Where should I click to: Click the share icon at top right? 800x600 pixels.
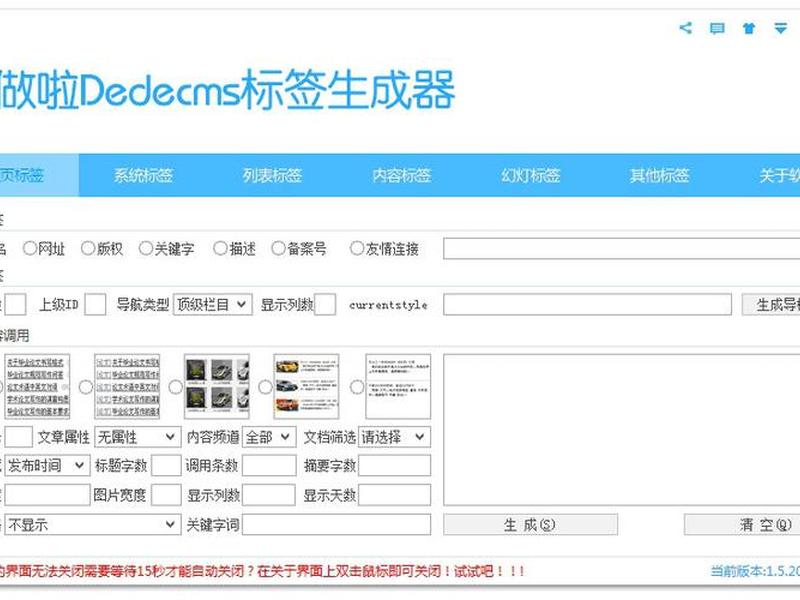686,28
